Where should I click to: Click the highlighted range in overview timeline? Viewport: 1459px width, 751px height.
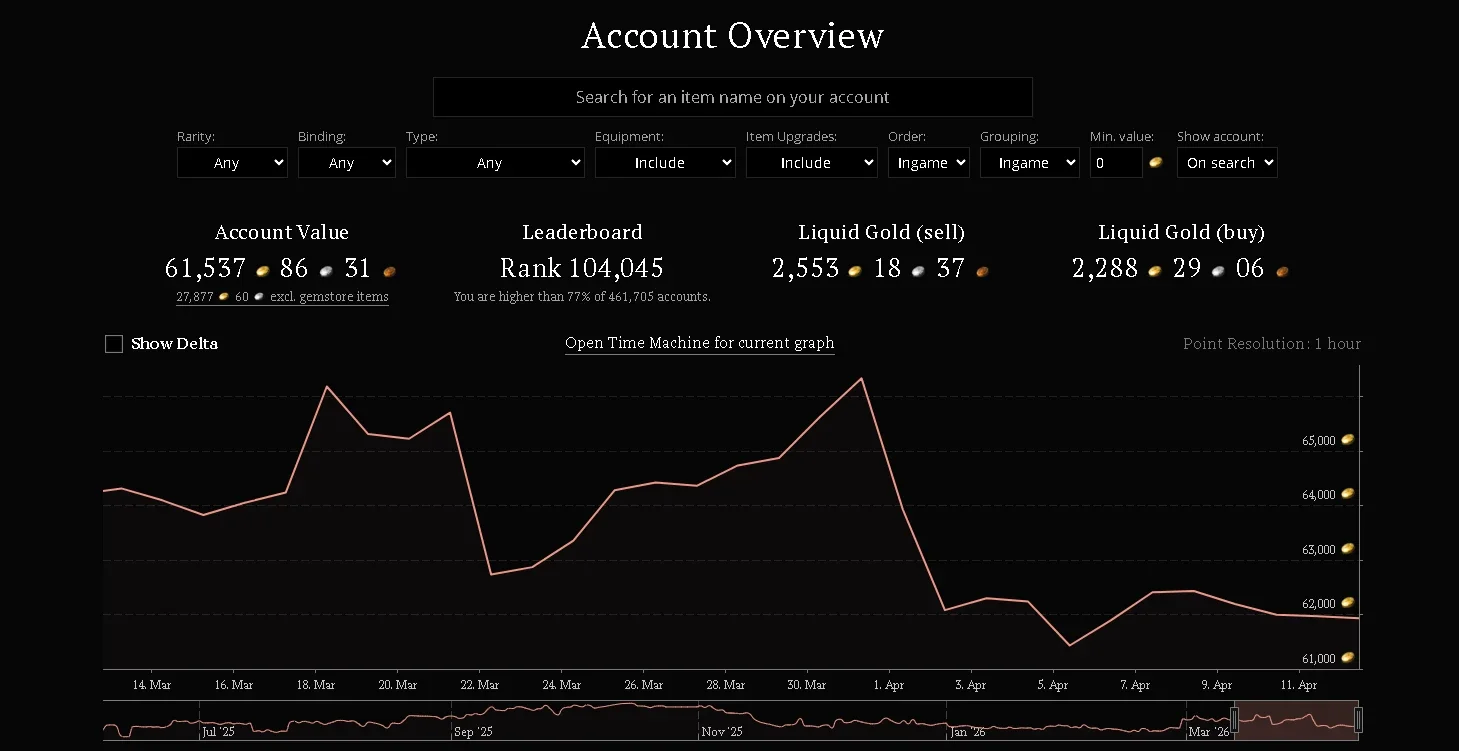[x=1296, y=720]
